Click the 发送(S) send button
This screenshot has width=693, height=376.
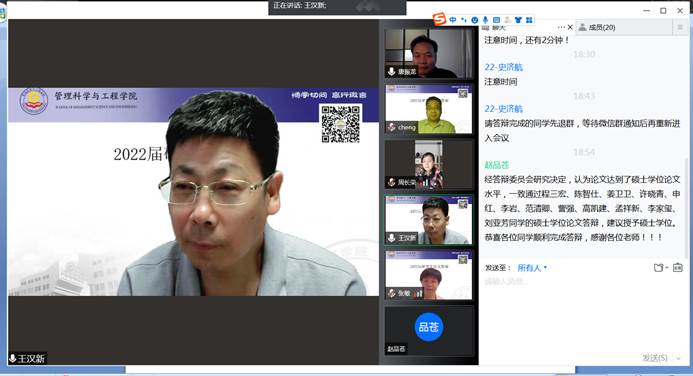pyautogui.click(x=655, y=358)
